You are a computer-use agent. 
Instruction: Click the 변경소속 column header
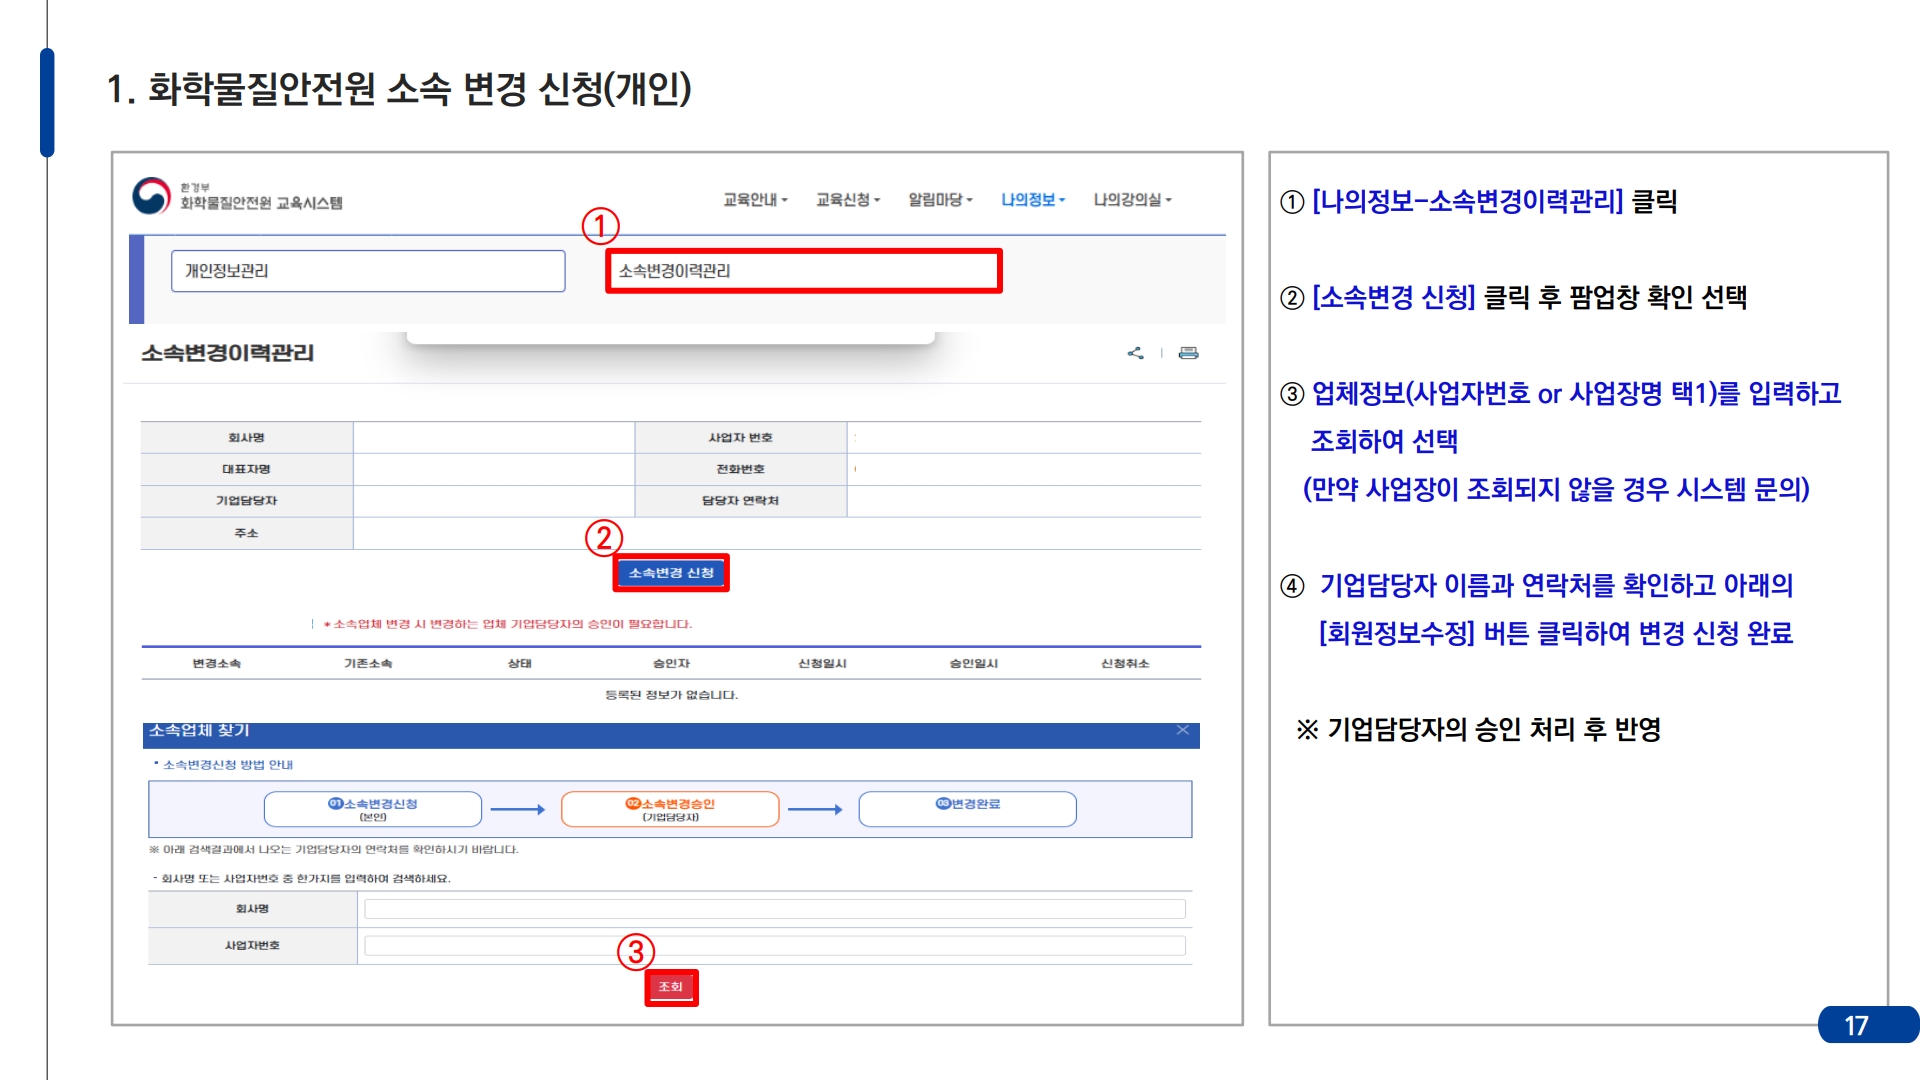(x=216, y=664)
